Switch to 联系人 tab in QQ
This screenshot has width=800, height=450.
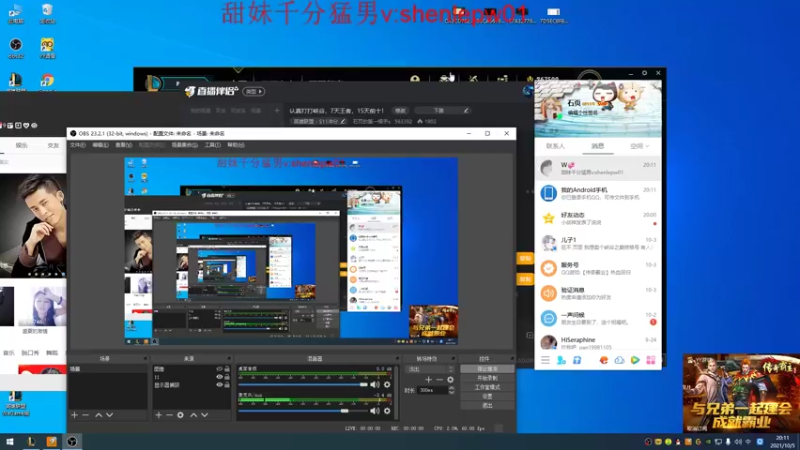tap(556, 146)
